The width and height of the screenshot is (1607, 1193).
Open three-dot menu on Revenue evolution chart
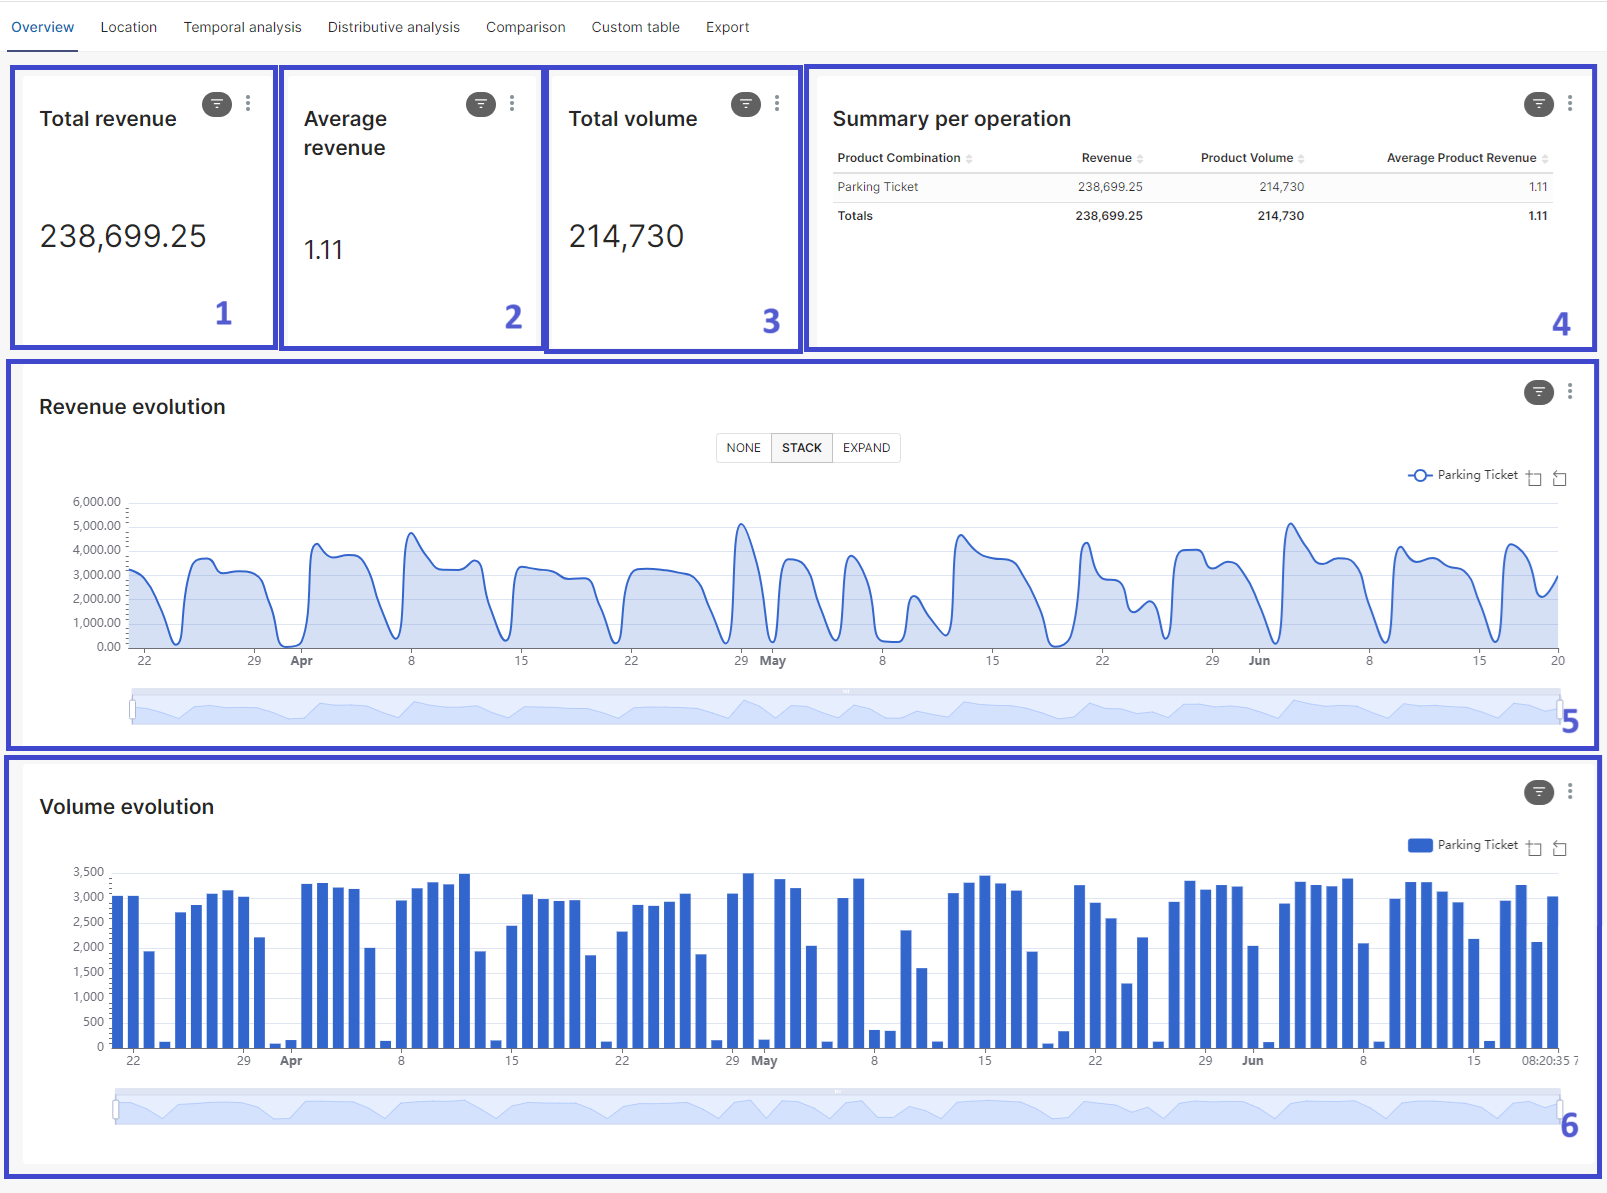pyautogui.click(x=1570, y=391)
